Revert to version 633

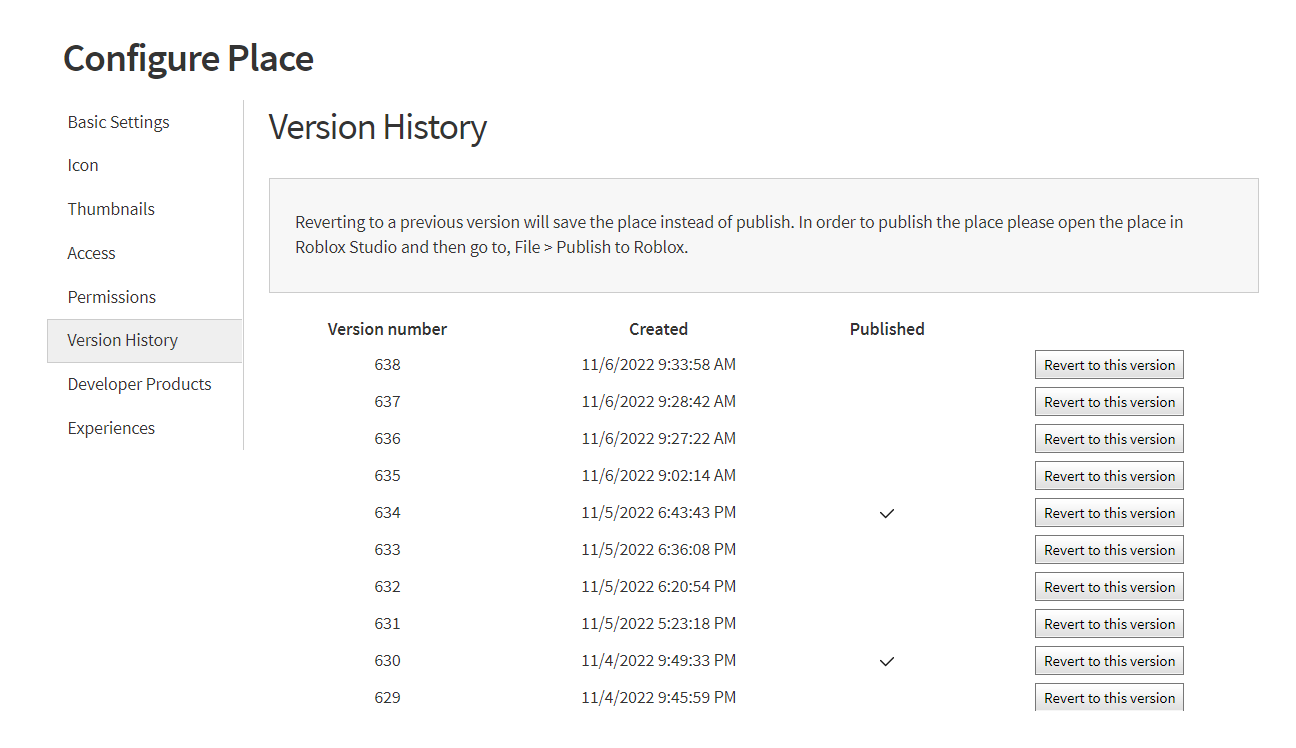1109,550
